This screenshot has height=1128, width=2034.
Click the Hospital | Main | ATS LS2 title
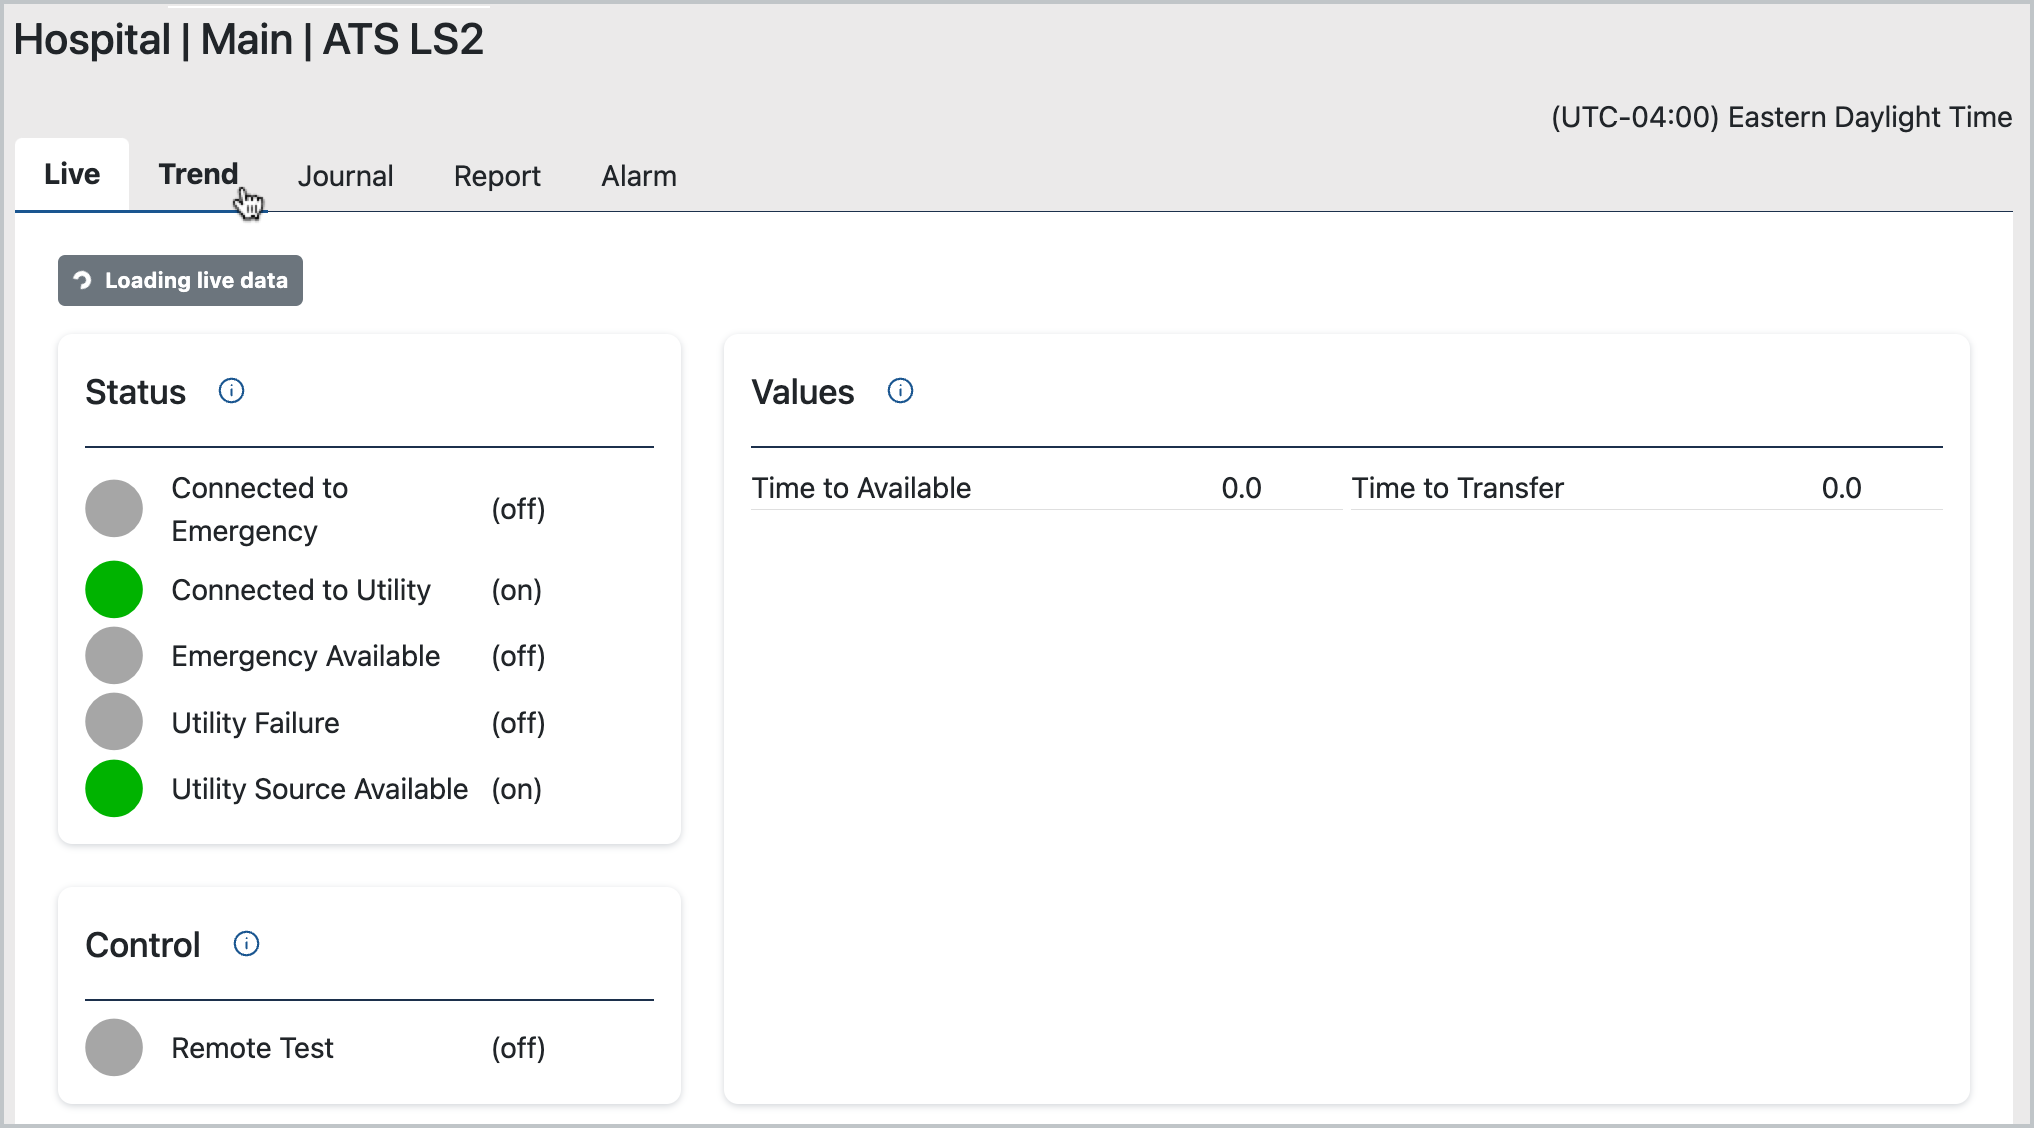click(x=249, y=40)
